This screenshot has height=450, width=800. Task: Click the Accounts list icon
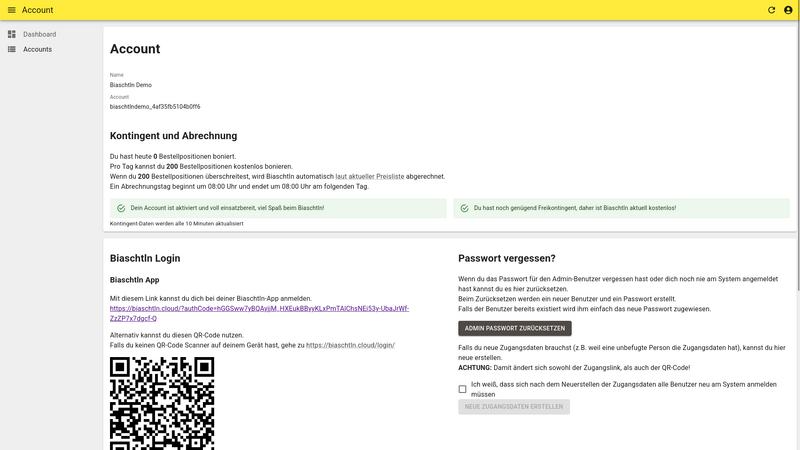pos(12,49)
